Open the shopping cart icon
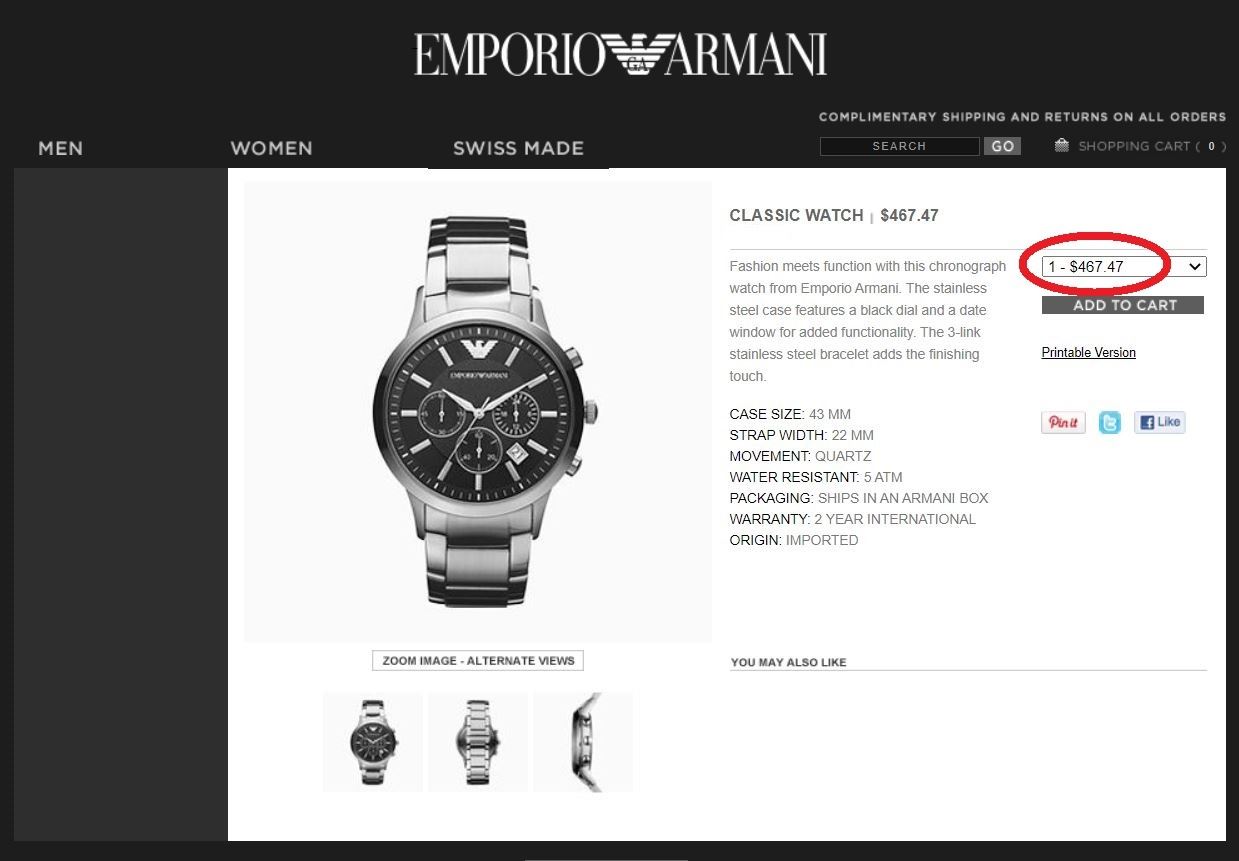 (1062, 146)
